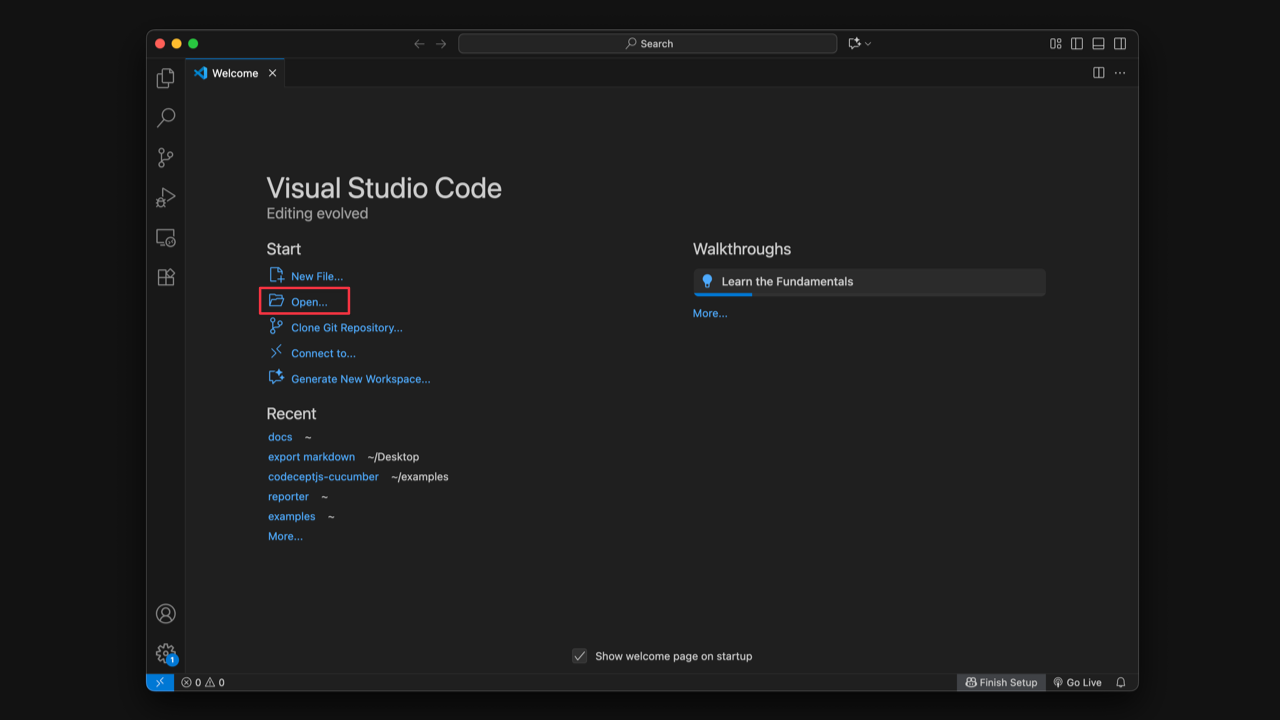Viewport: 1280px width, 720px height.
Task: Click the notifications bell in status bar
Action: (x=1121, y=683)
